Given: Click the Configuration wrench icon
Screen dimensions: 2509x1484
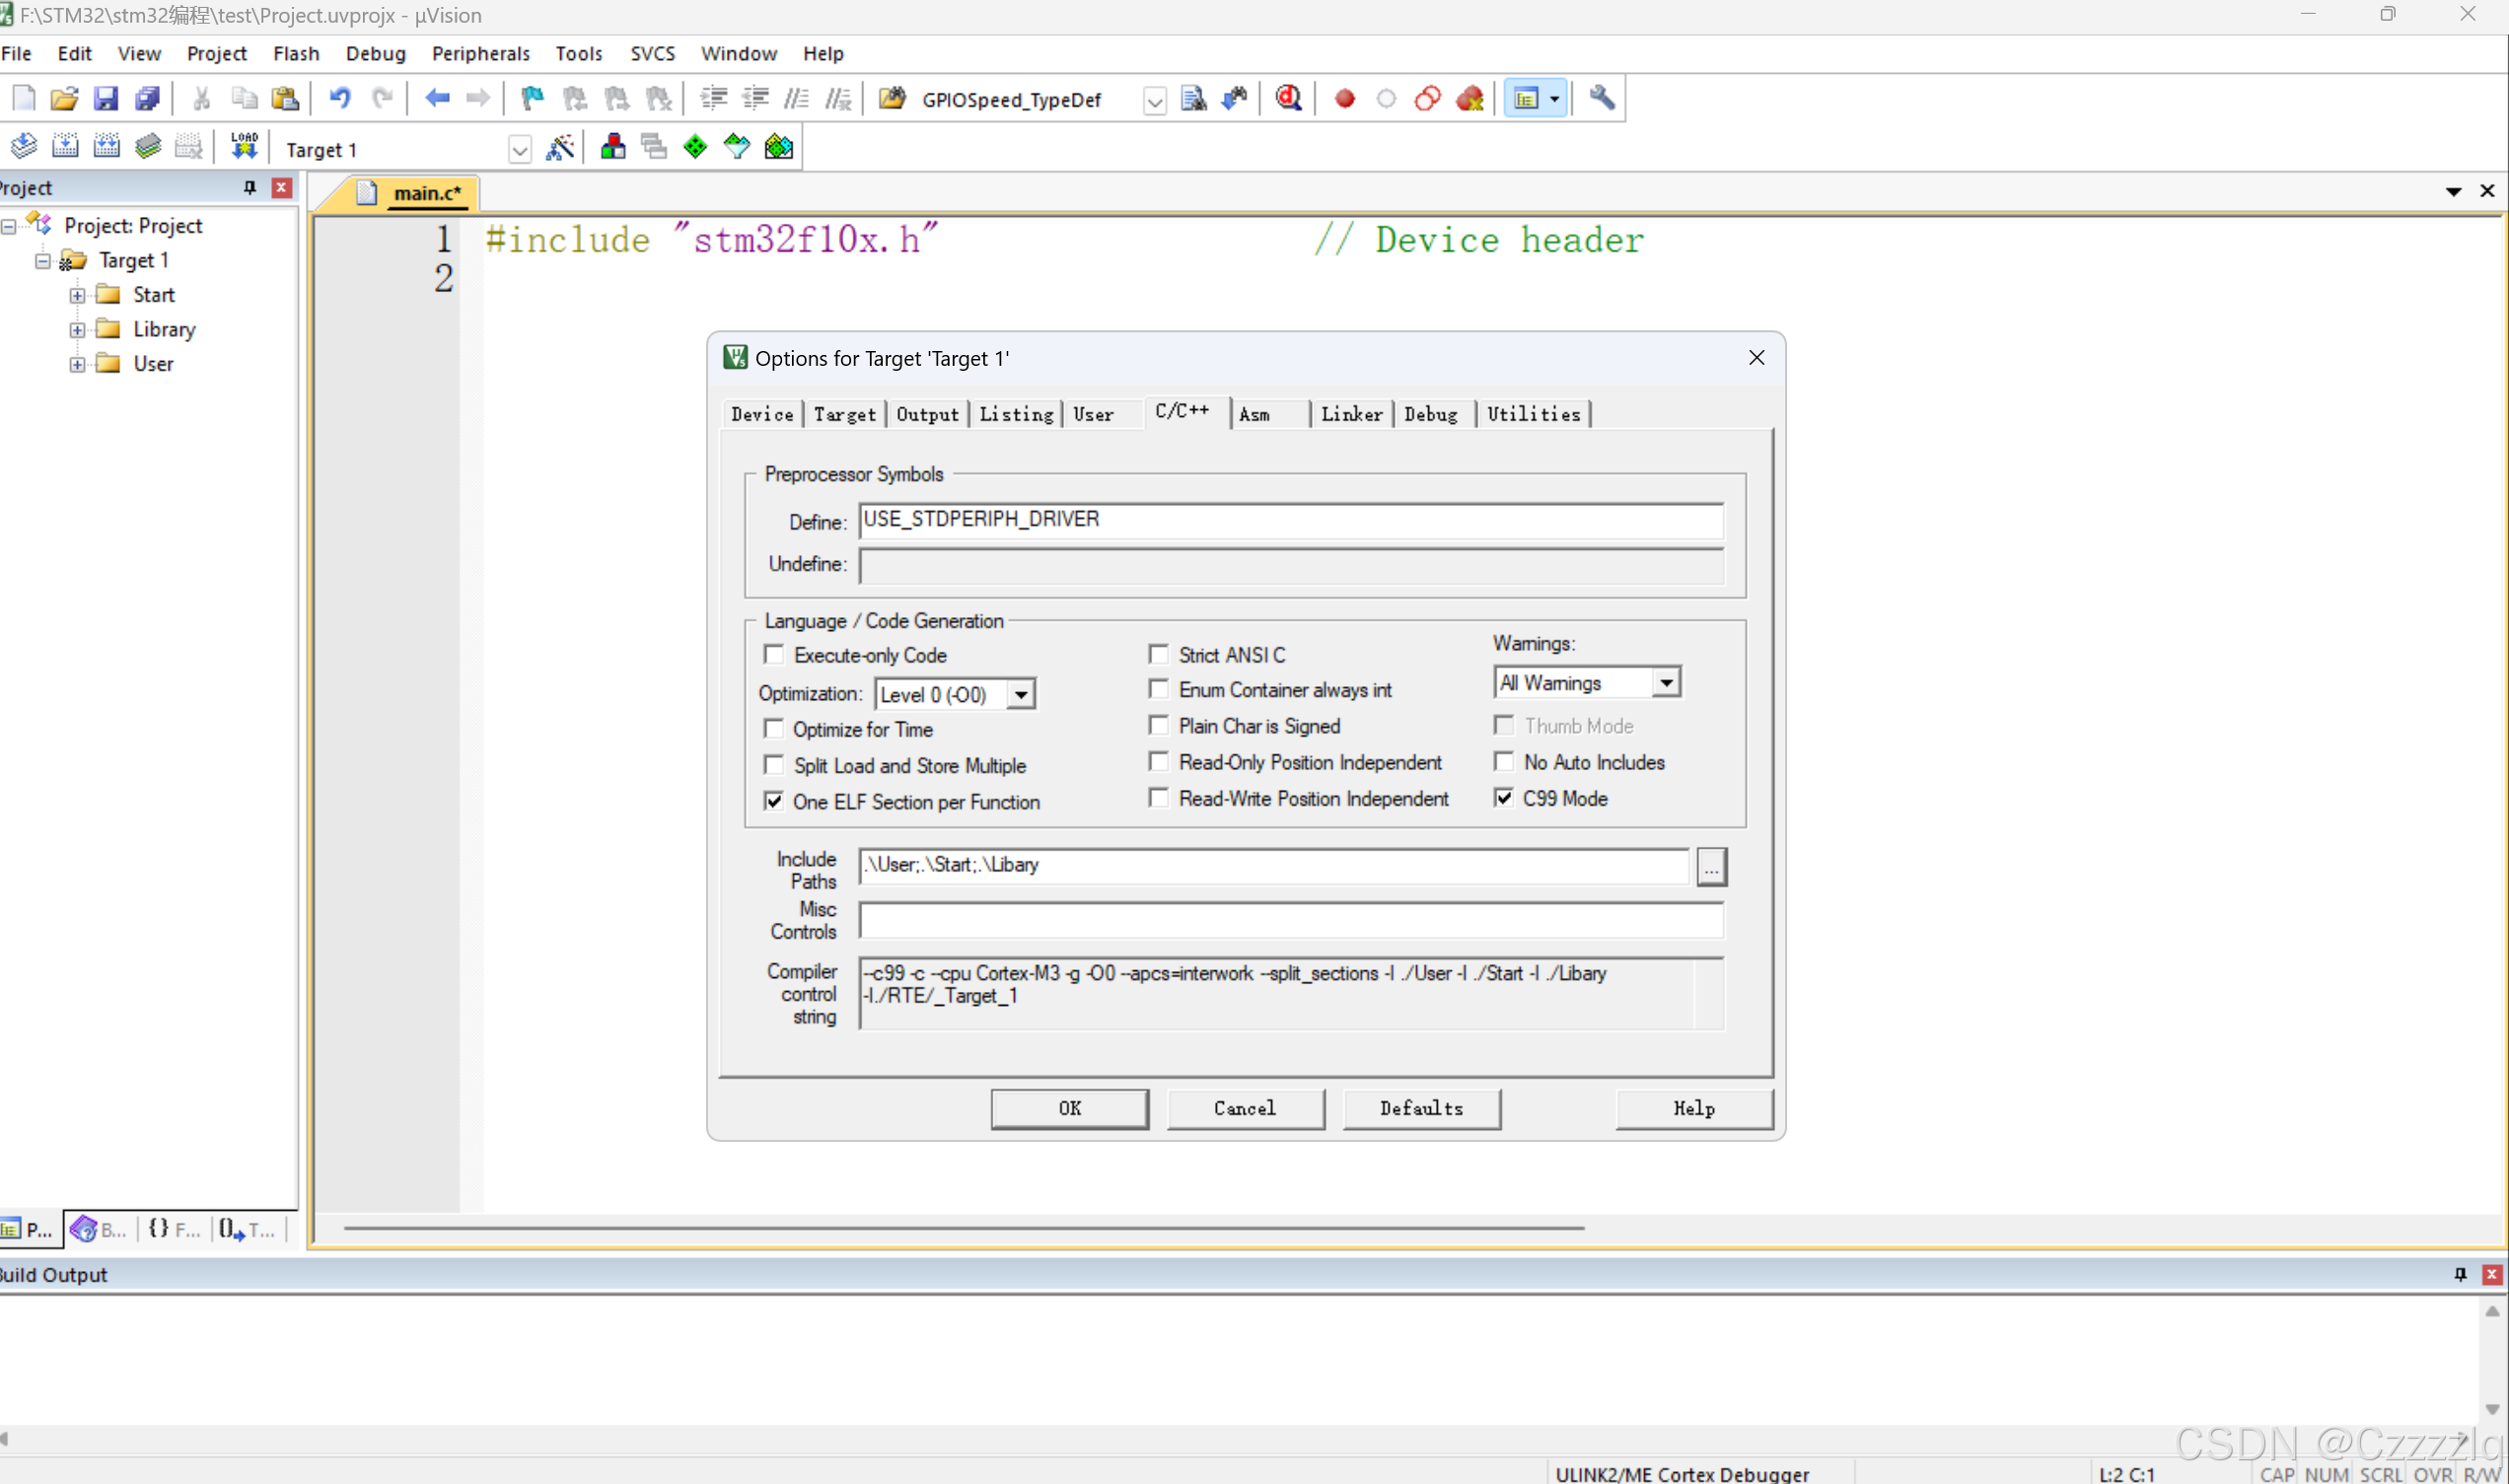Looking at the screenshot, I should click(1601, 98).
